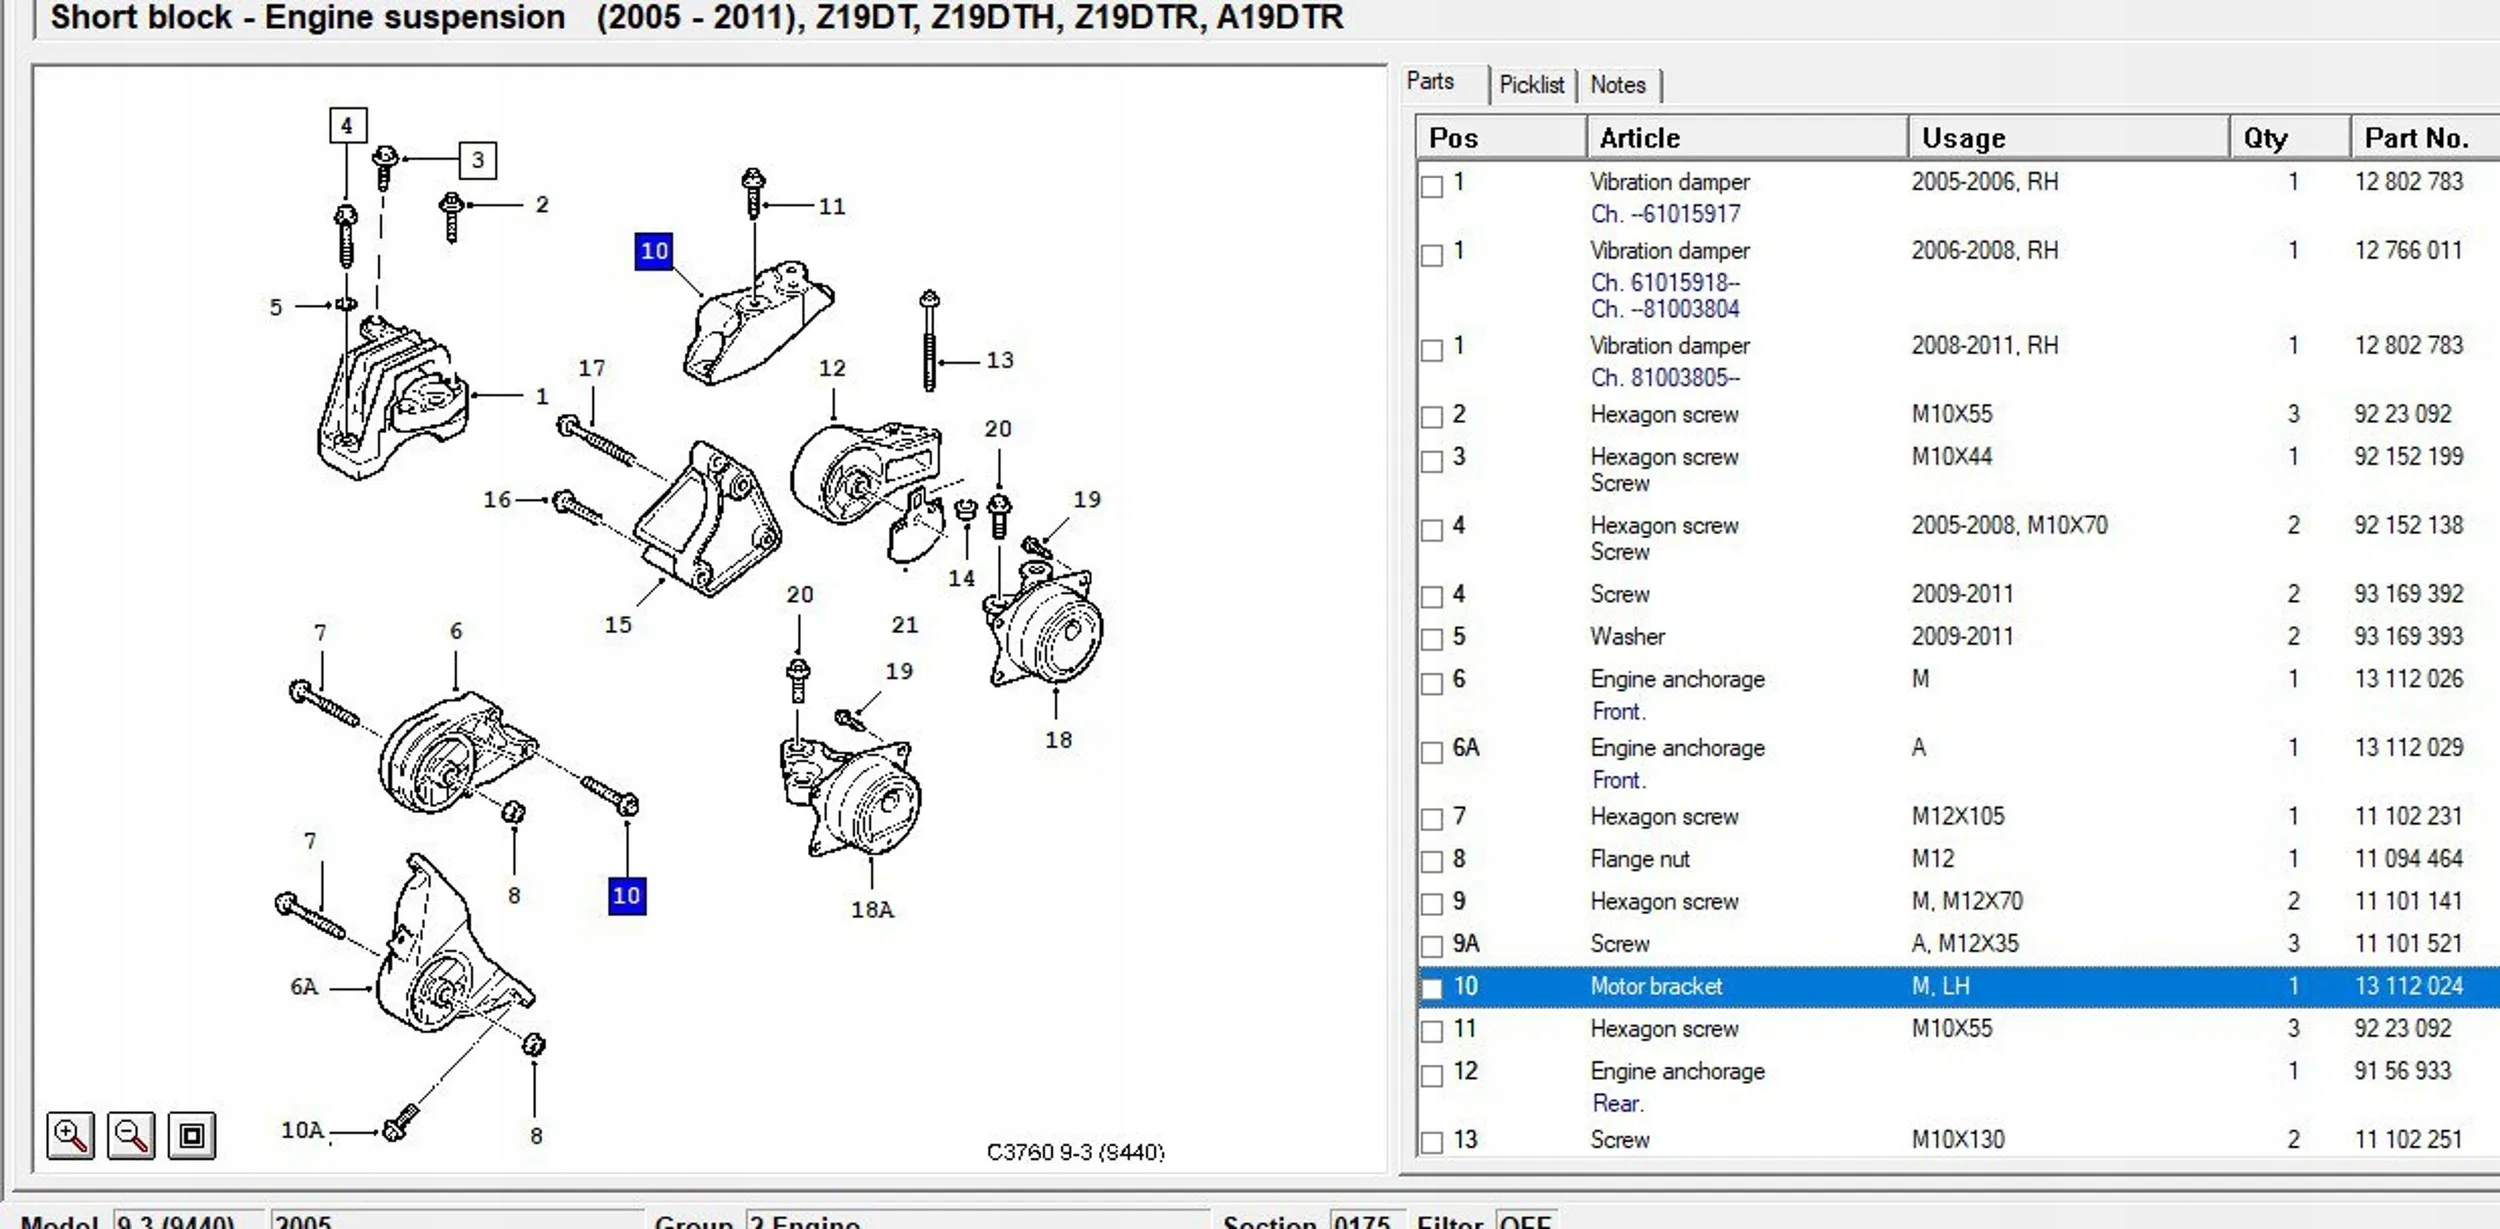The height and width of the screenshot is (1229, 2500).
Task: Click the boxed callout number 4
Action: (347, 126)
